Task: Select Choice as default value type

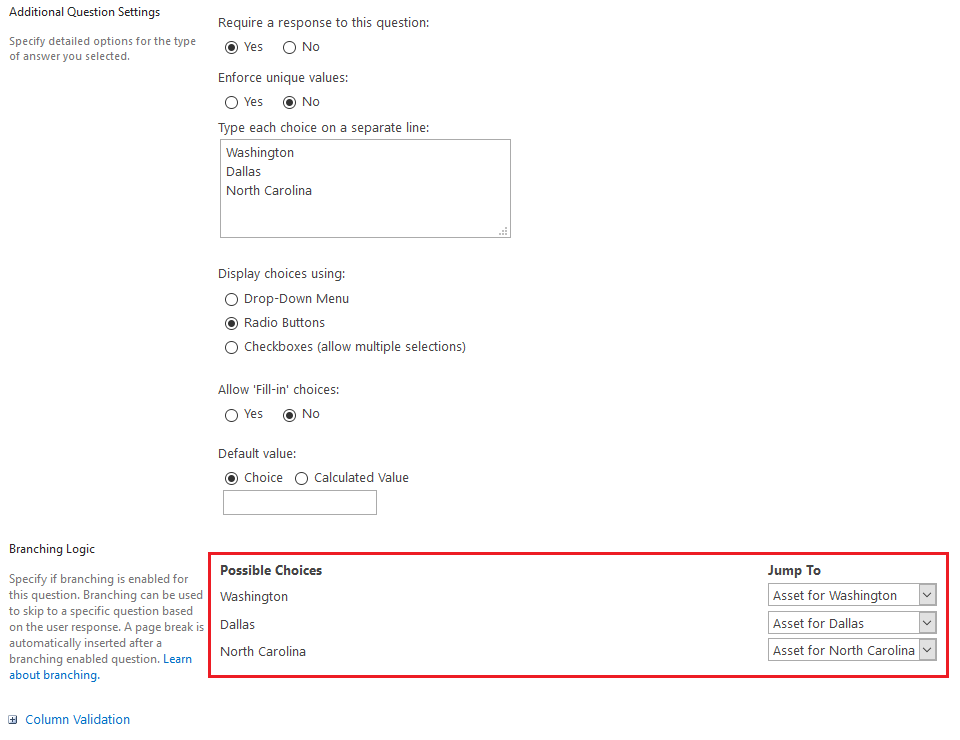Action: [231, 479]
